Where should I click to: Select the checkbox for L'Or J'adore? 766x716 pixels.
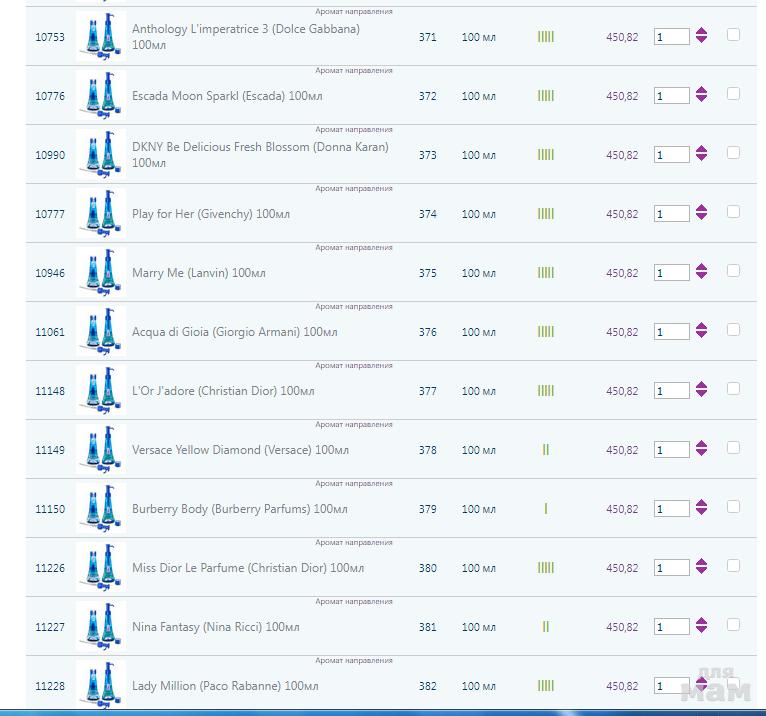[x=733, y=389]
